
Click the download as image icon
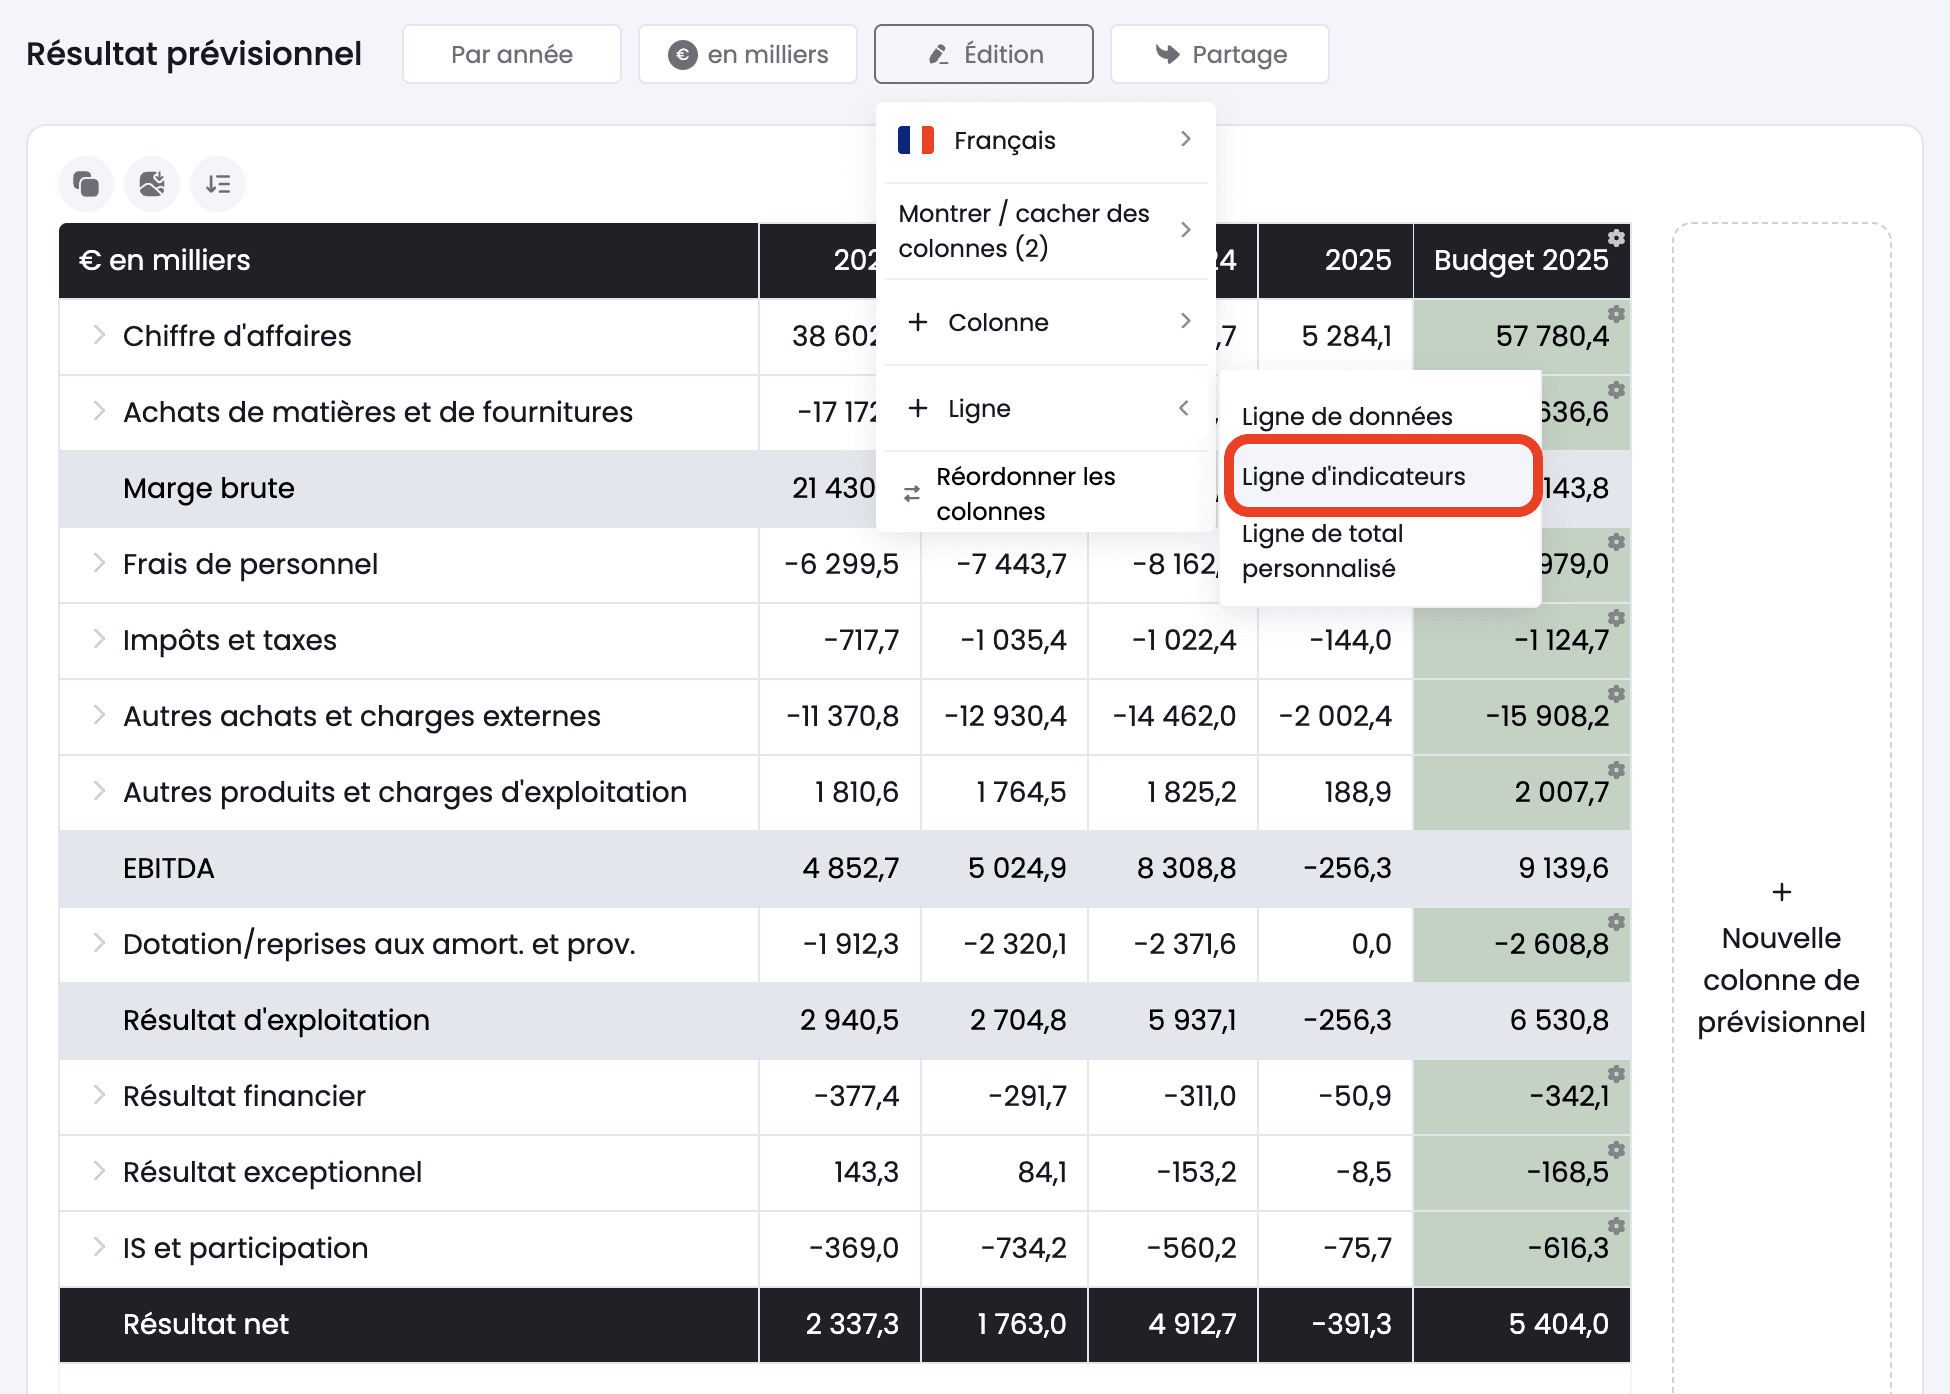tap(152, 184)
